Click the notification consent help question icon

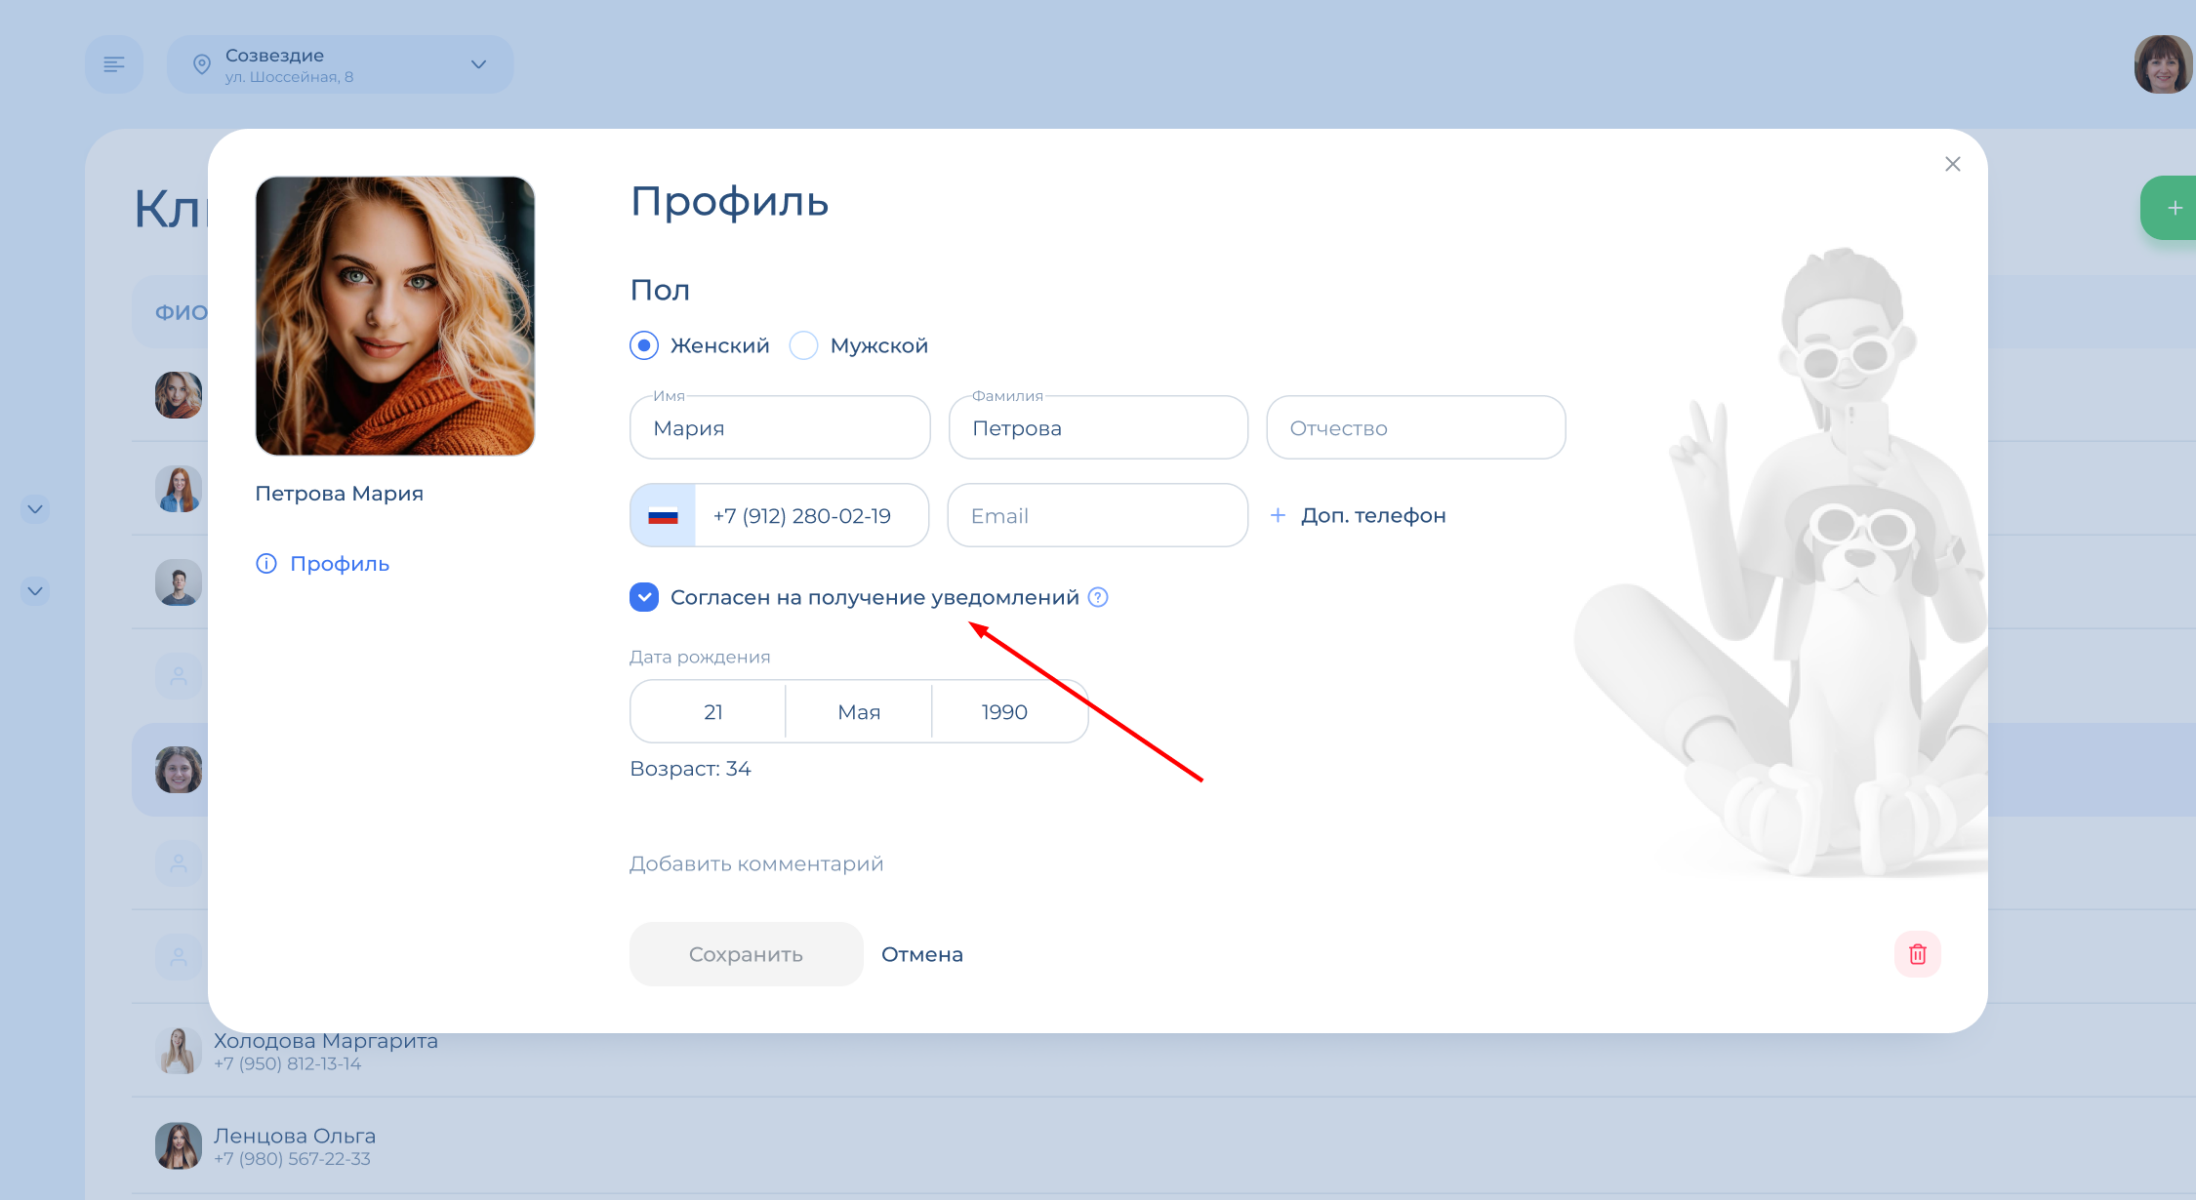[1098, 597]
